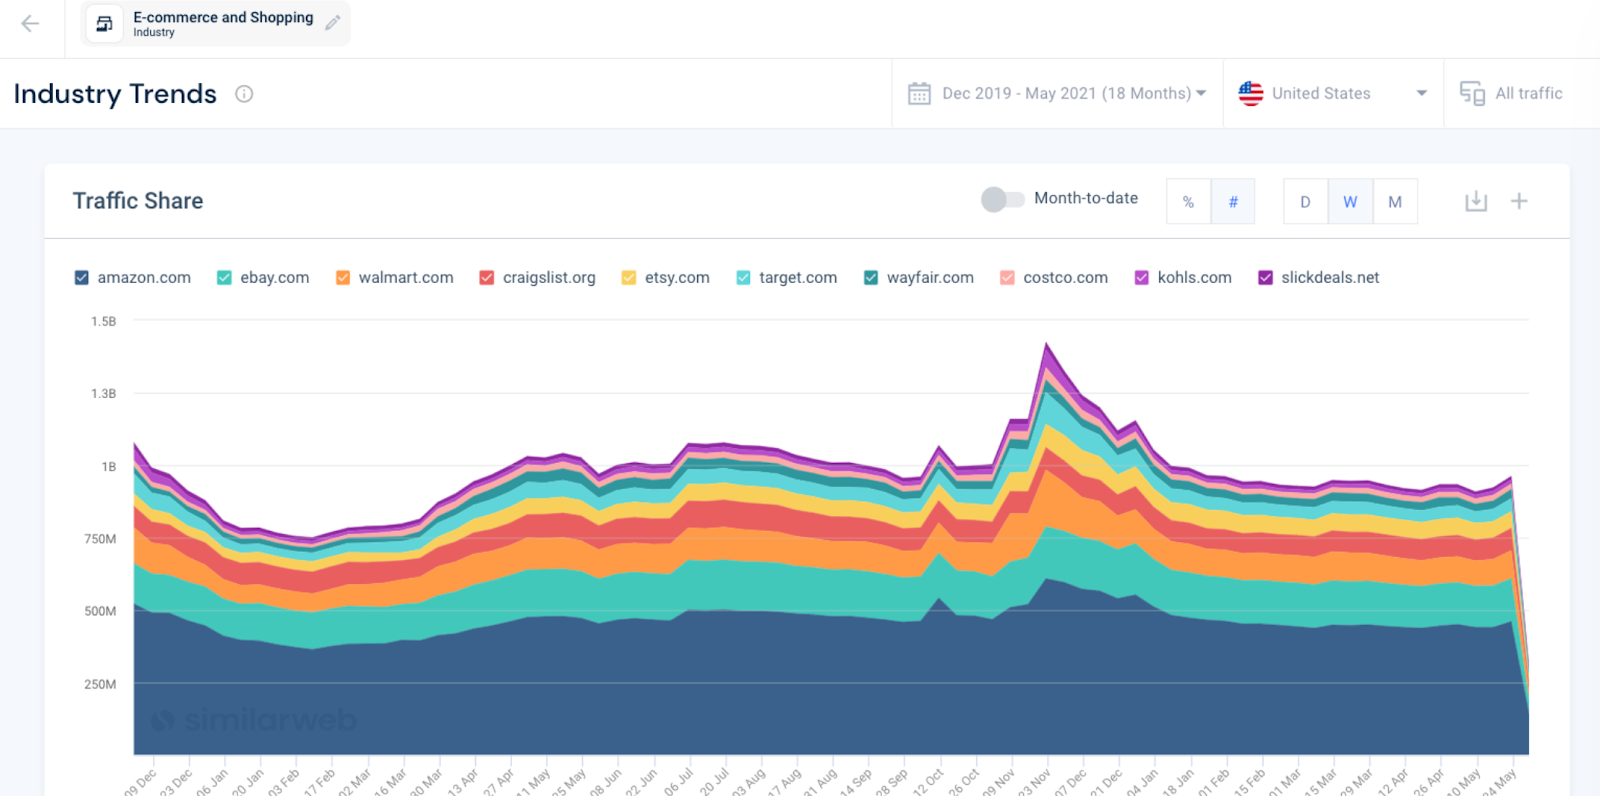
Task: Click the slickdeals.net legend label
Action: coord(1330,278)
